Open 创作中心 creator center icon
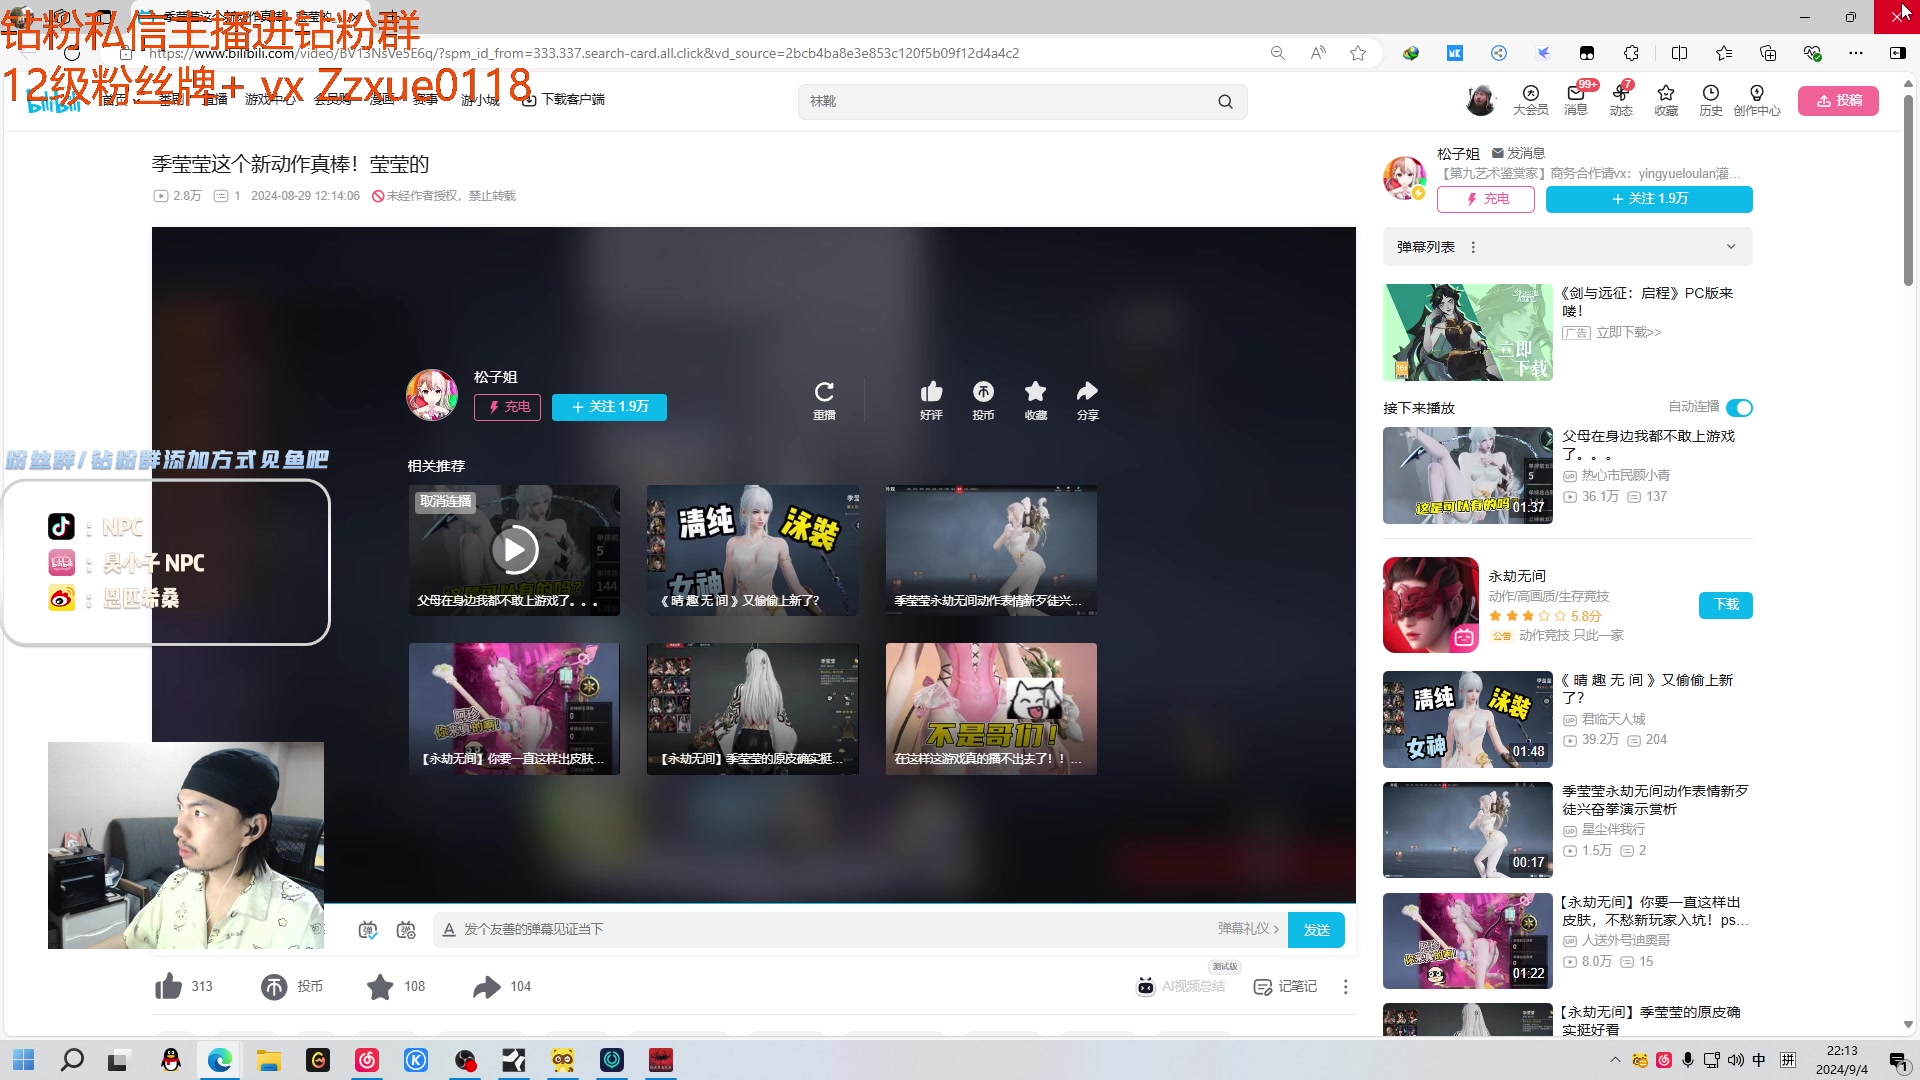Image resolution: width=1920 pixels, height=1080 pixels. pyautogui.click(x=1757, y=100)
